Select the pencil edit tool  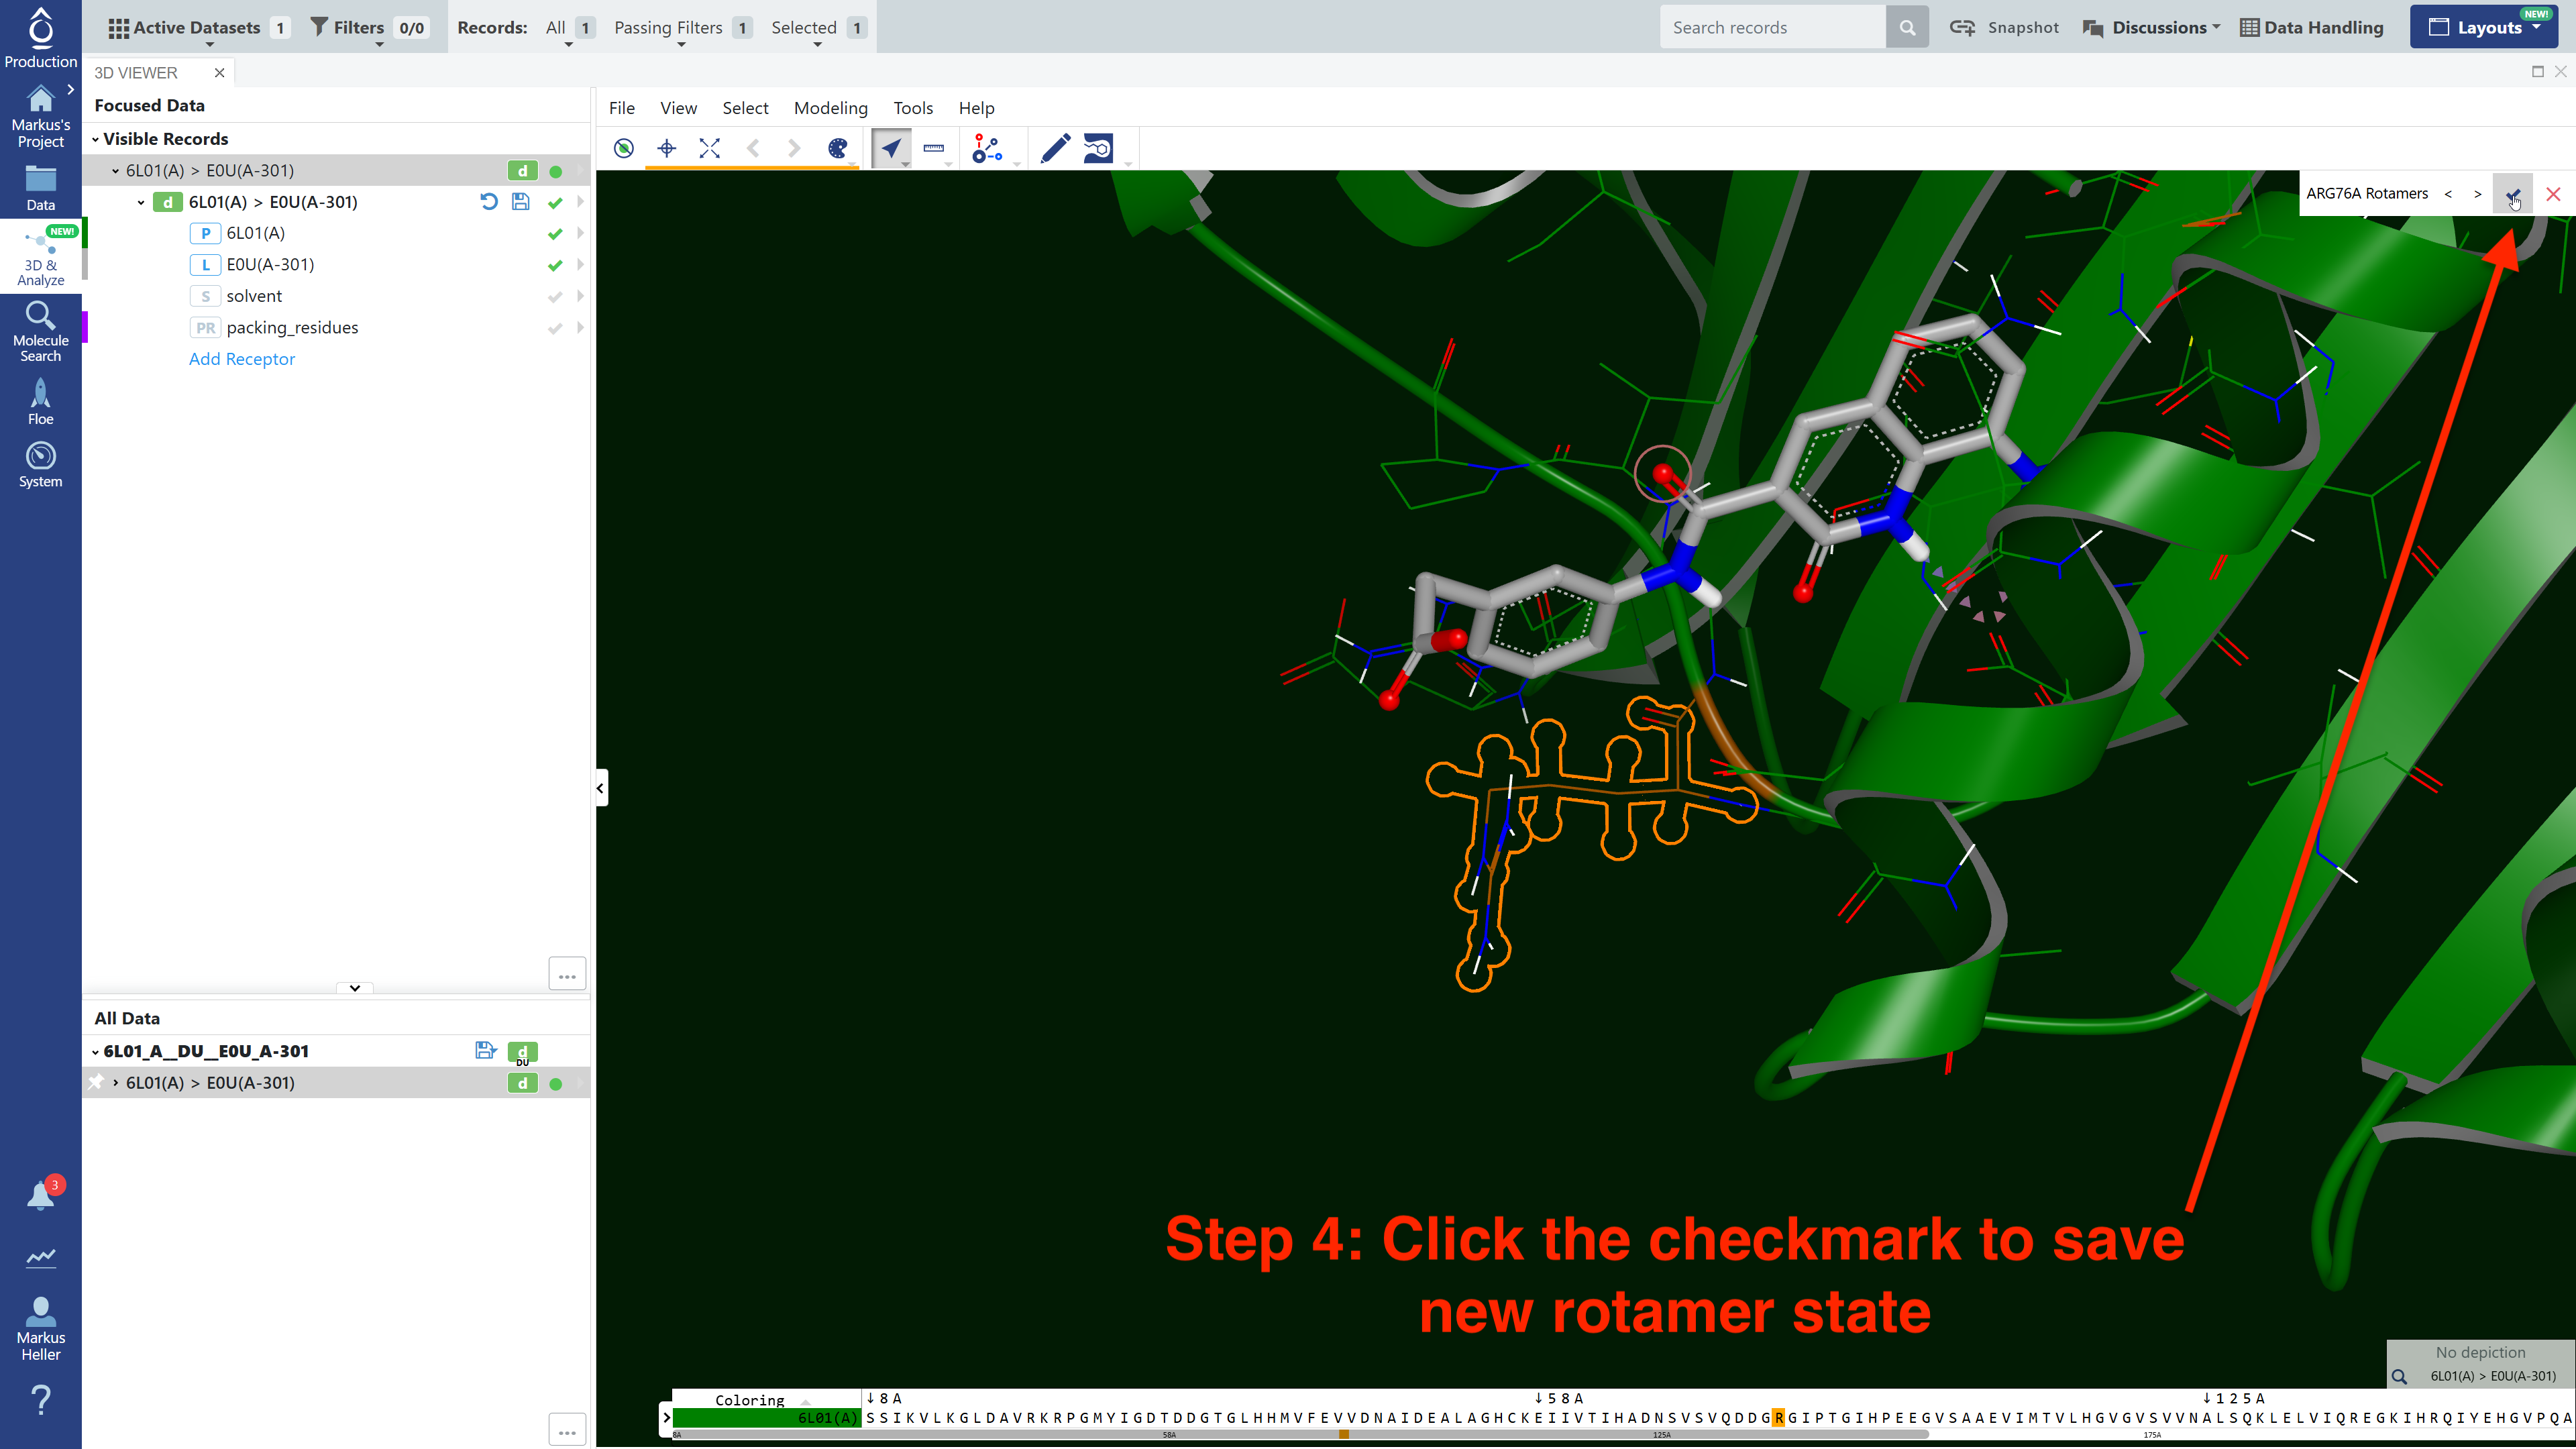[1055, 149]
